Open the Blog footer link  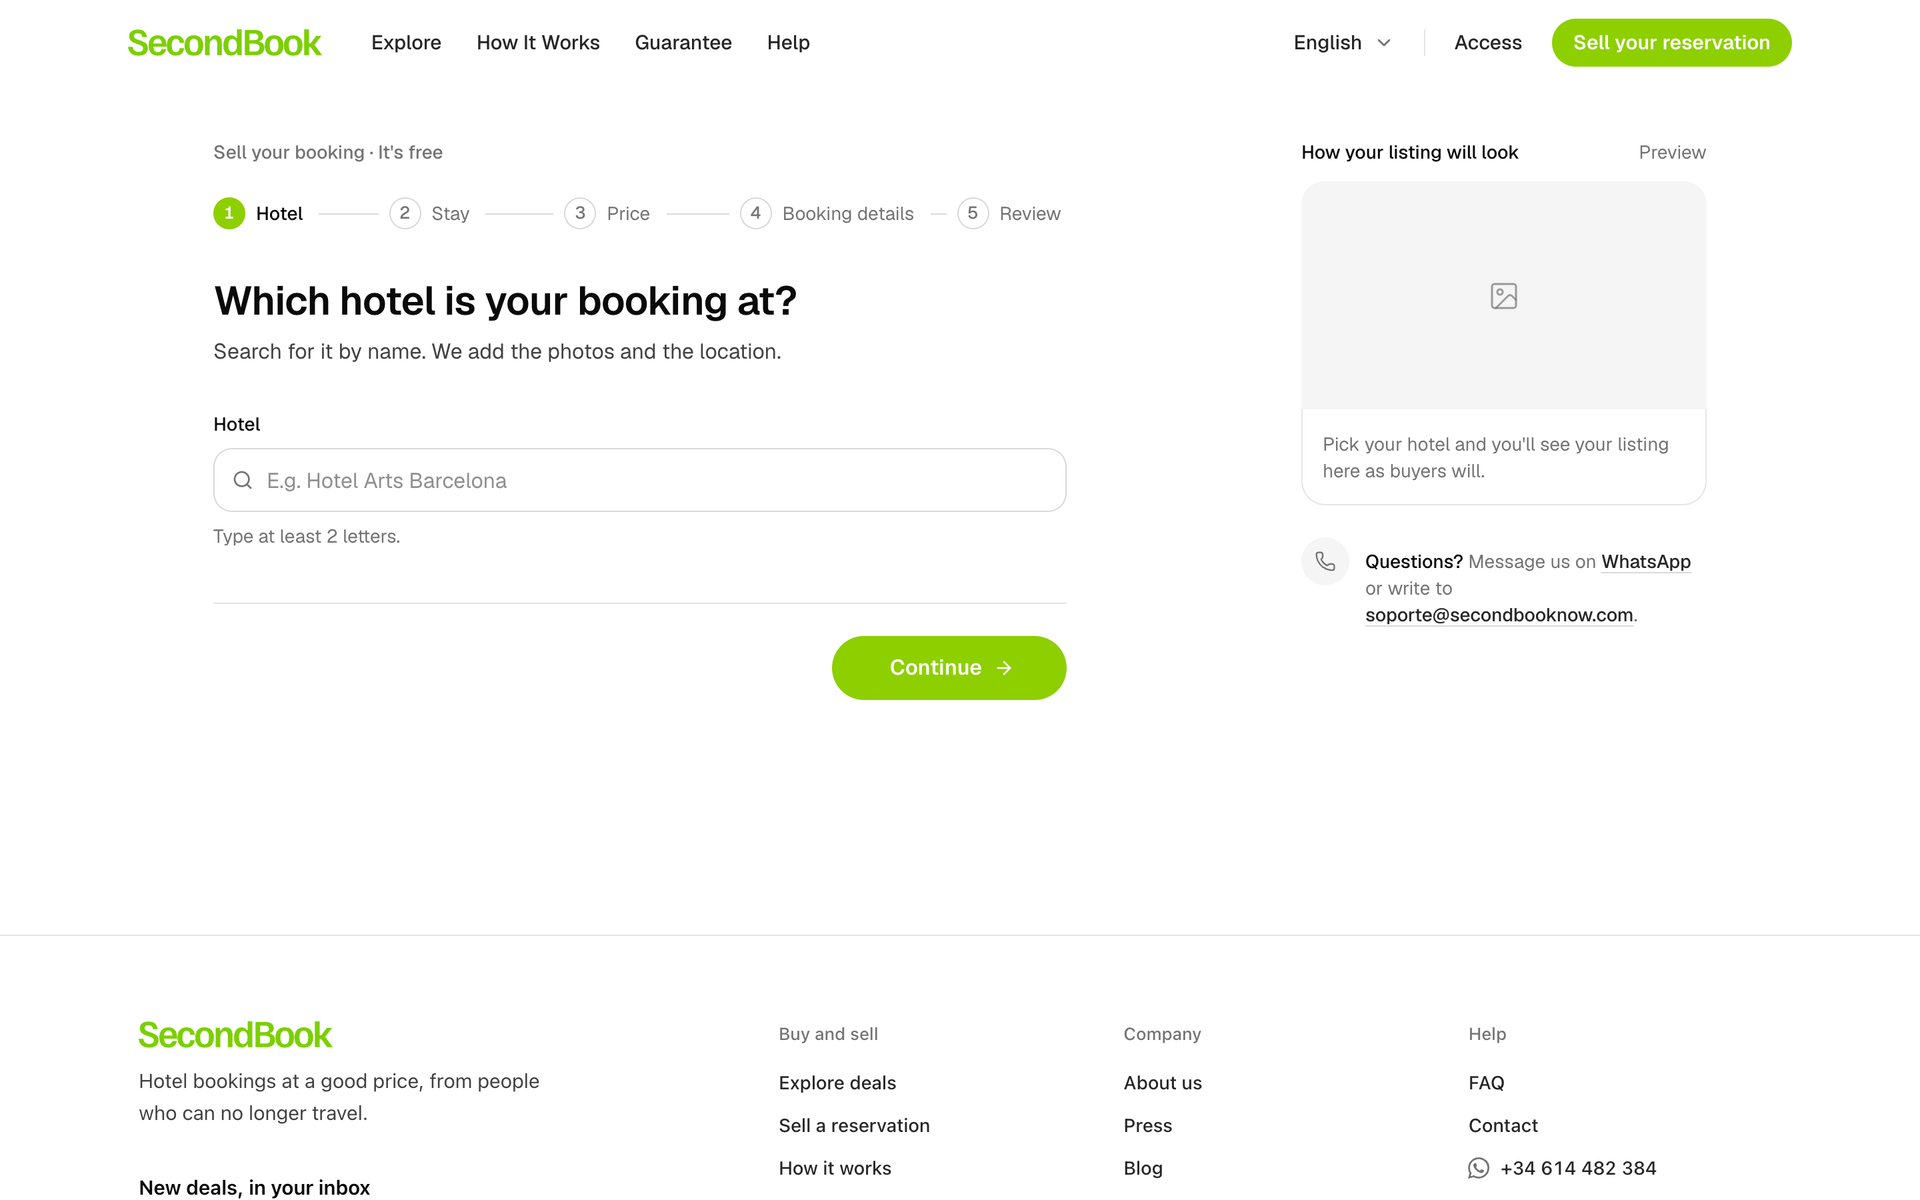[x=1143, y=1169]
